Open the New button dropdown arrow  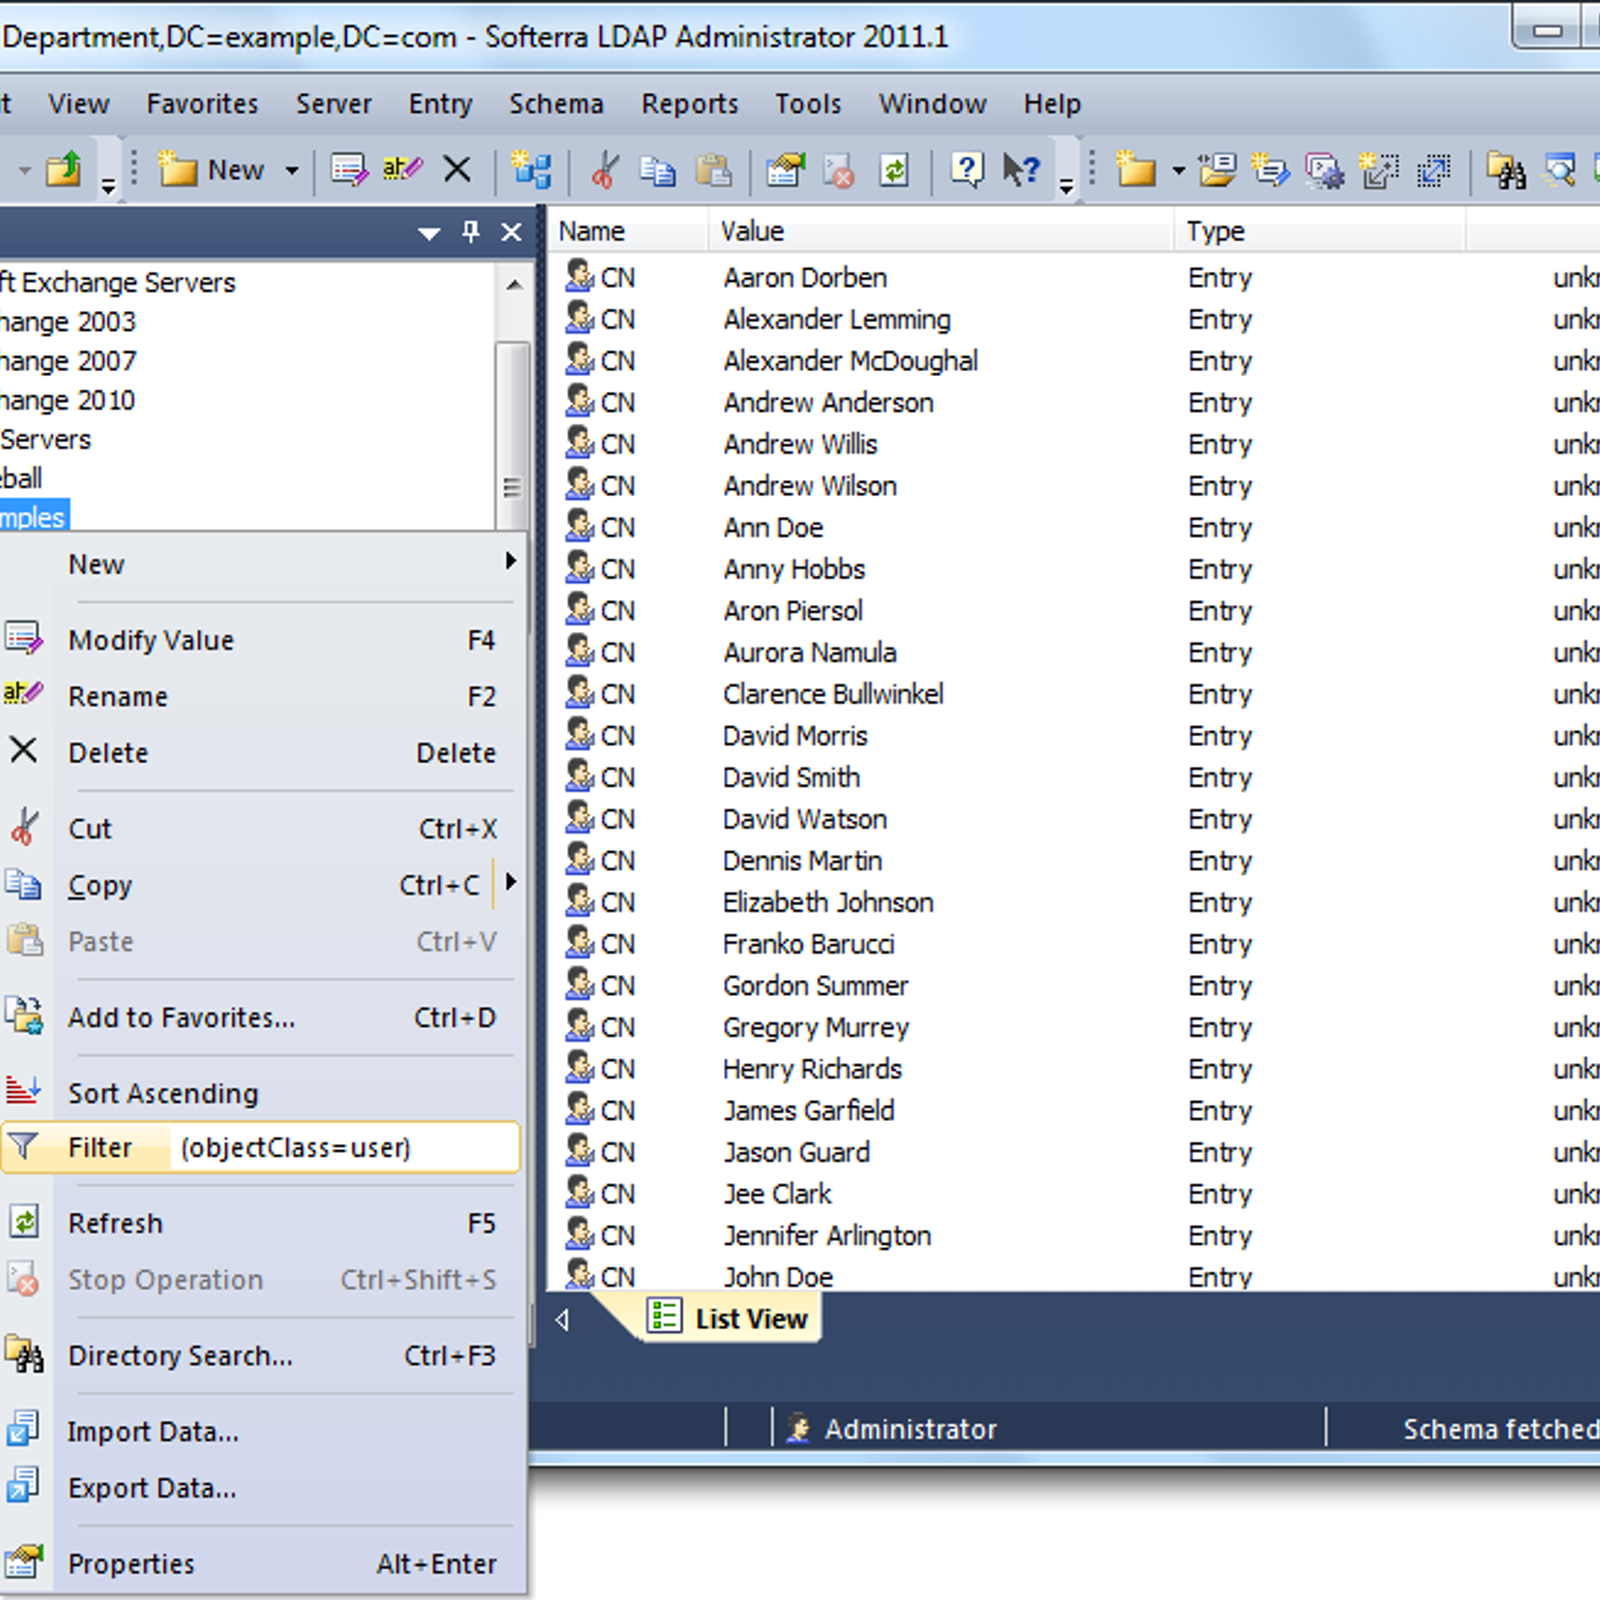click(291, 171)
